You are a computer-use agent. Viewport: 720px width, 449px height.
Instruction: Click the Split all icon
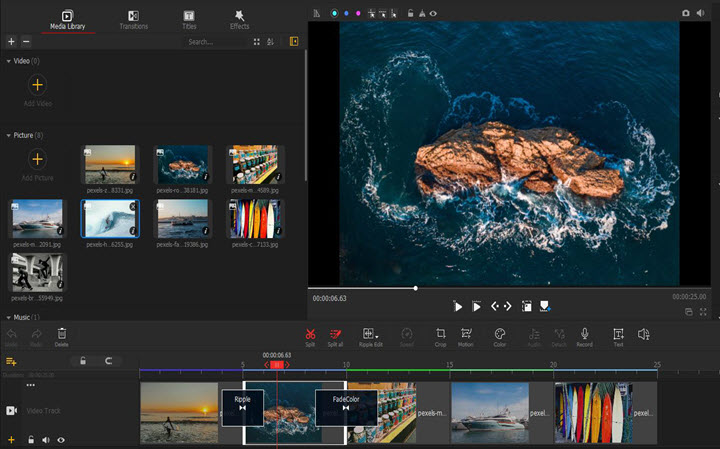335,333
